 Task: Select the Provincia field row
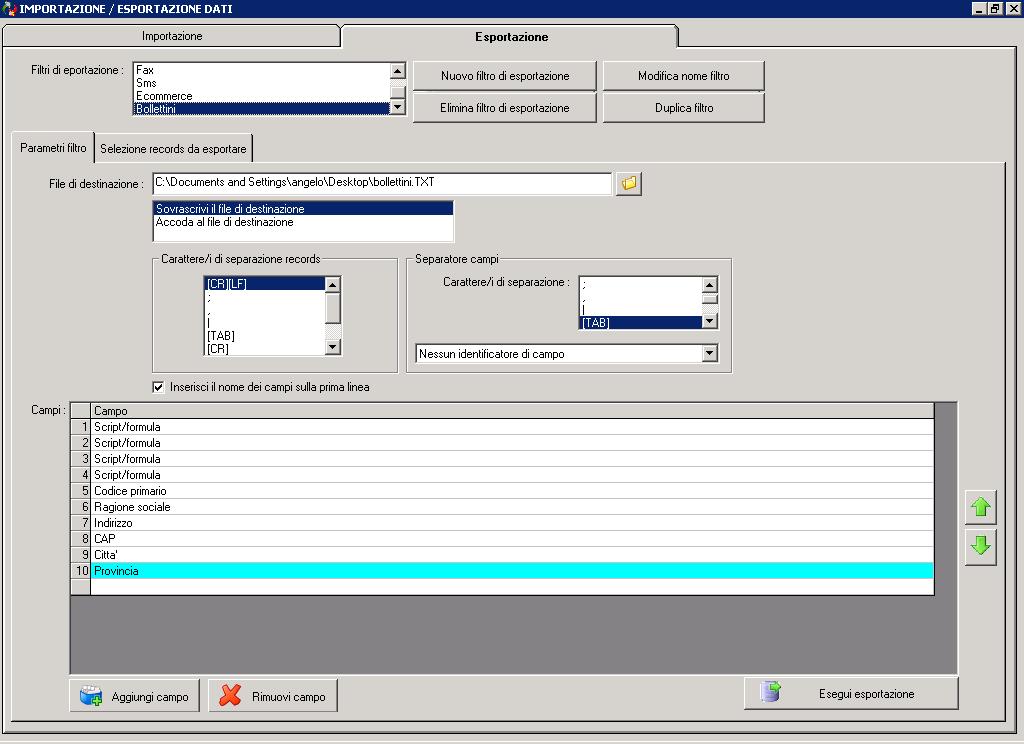(512, 571)
